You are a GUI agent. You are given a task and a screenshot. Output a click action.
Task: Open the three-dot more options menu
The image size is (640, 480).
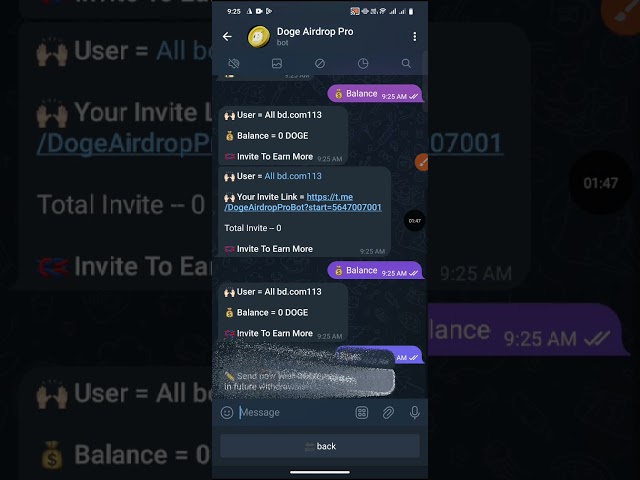coord(415,37)
